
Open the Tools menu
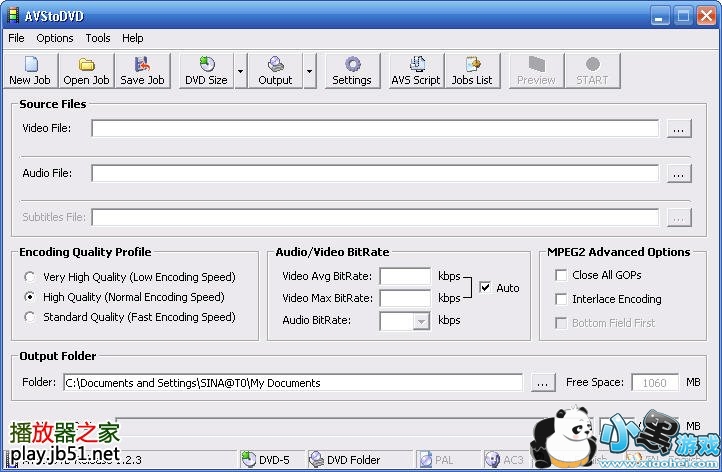[98, 38]
